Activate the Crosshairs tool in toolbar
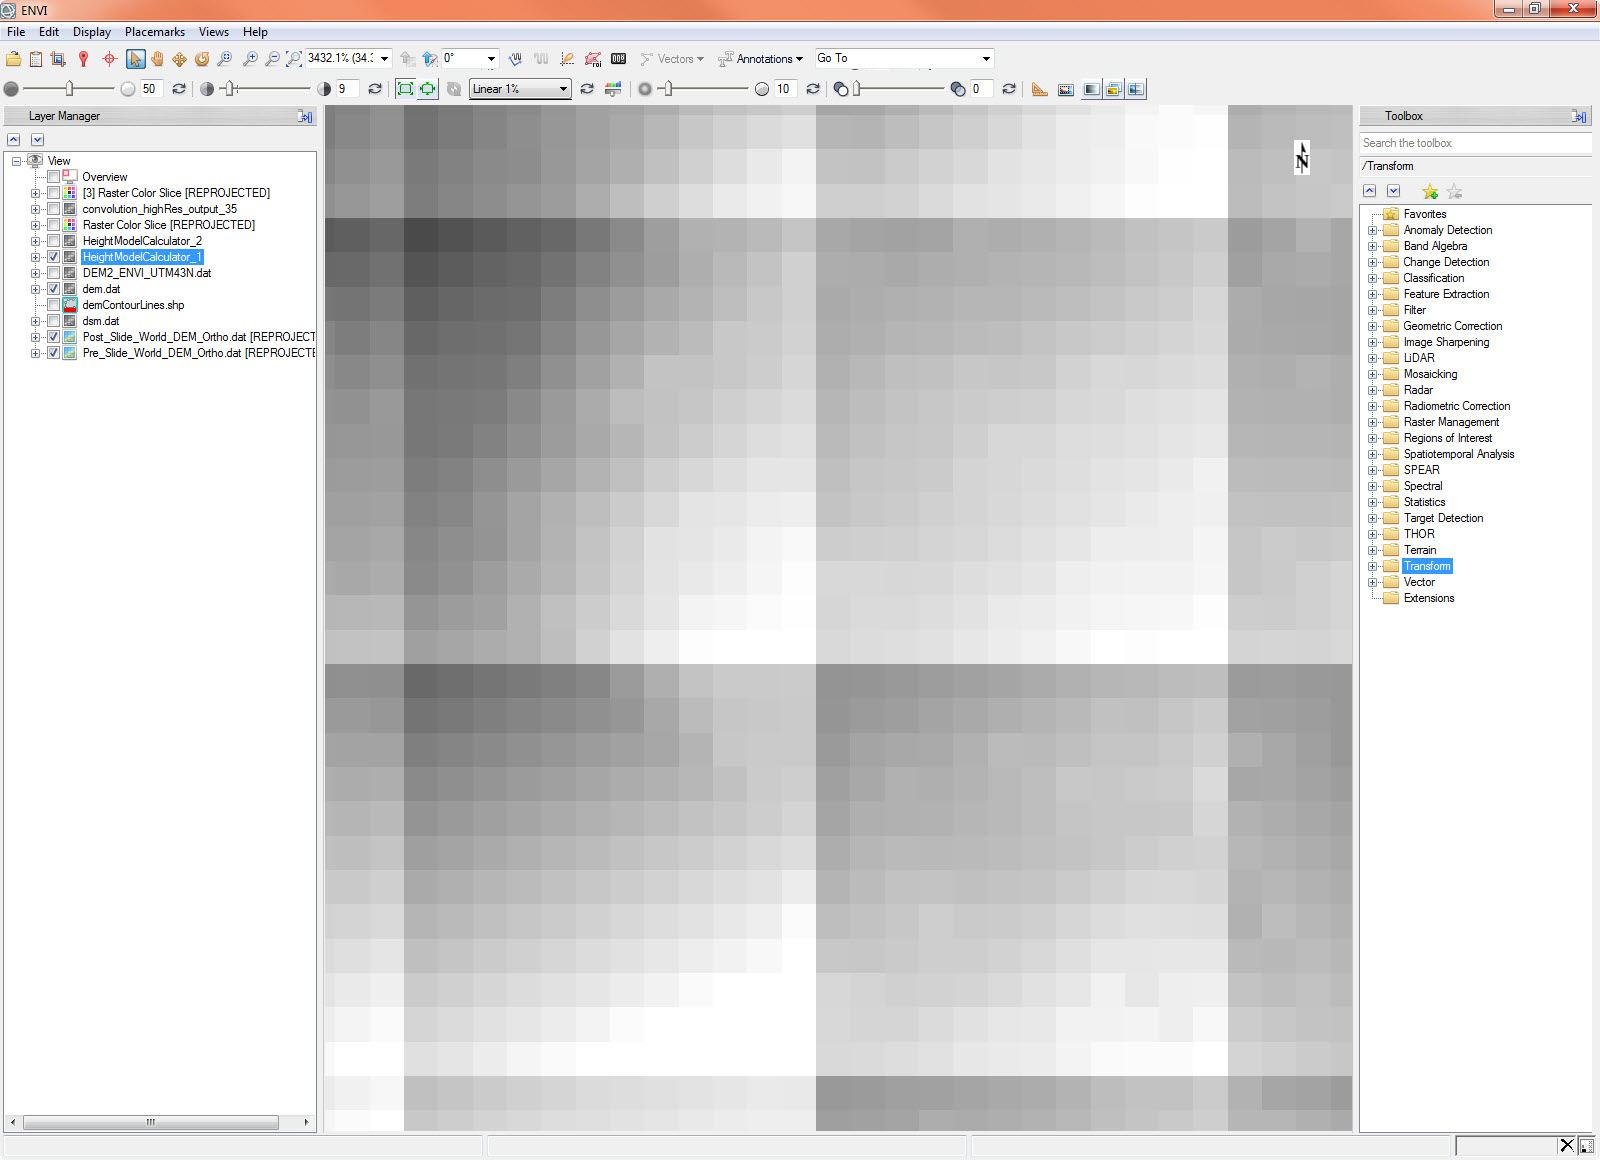The height and width of the screenshot is (1160, 1600). 109,59
